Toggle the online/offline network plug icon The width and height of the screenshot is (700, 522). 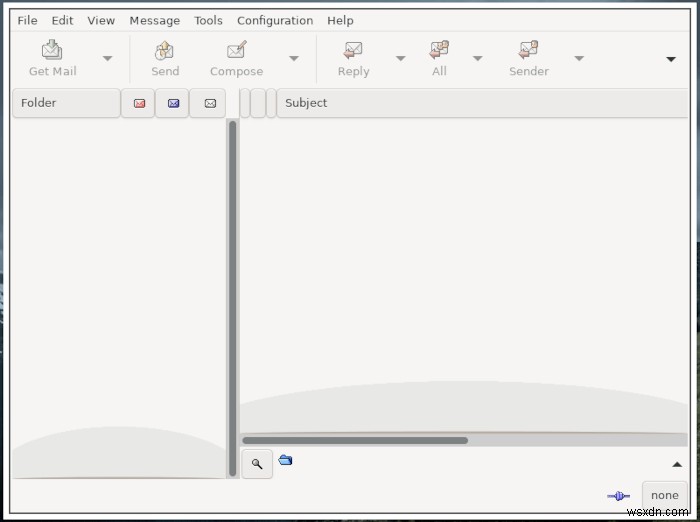pyautogui.click(x=618, y=496)
